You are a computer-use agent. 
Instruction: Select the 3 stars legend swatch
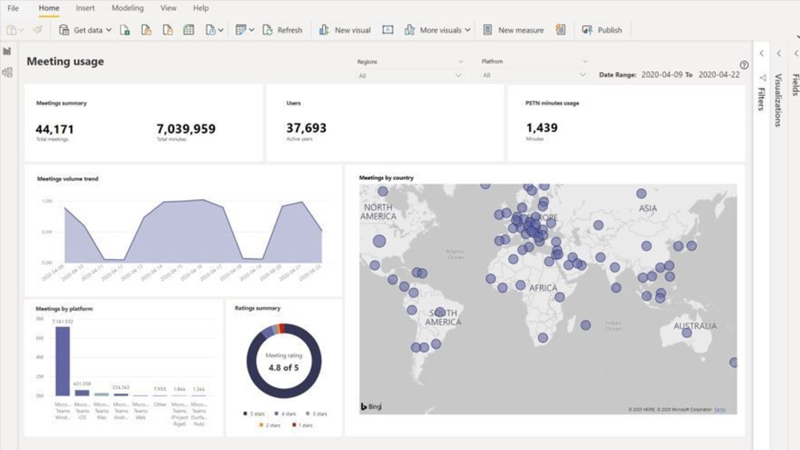308,414
